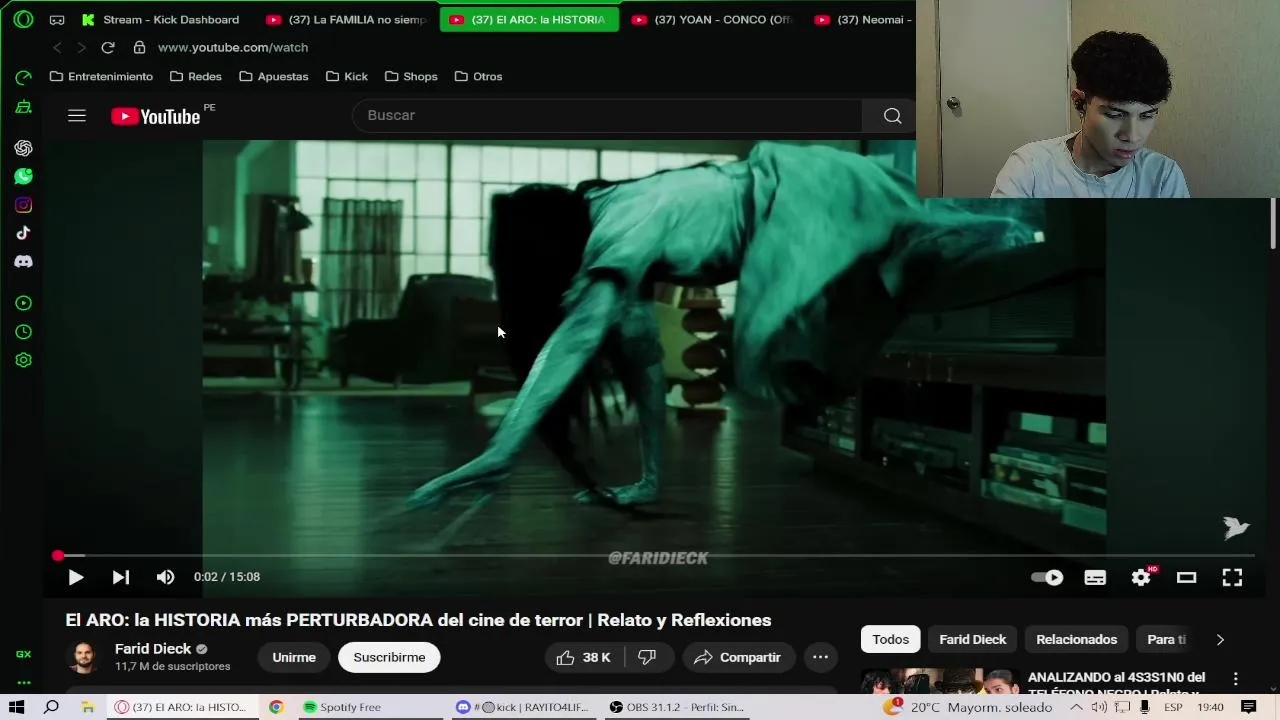Enter fullscreen video mode
This screenshot has width=1280, height=720.
[x=1232, y=577]
